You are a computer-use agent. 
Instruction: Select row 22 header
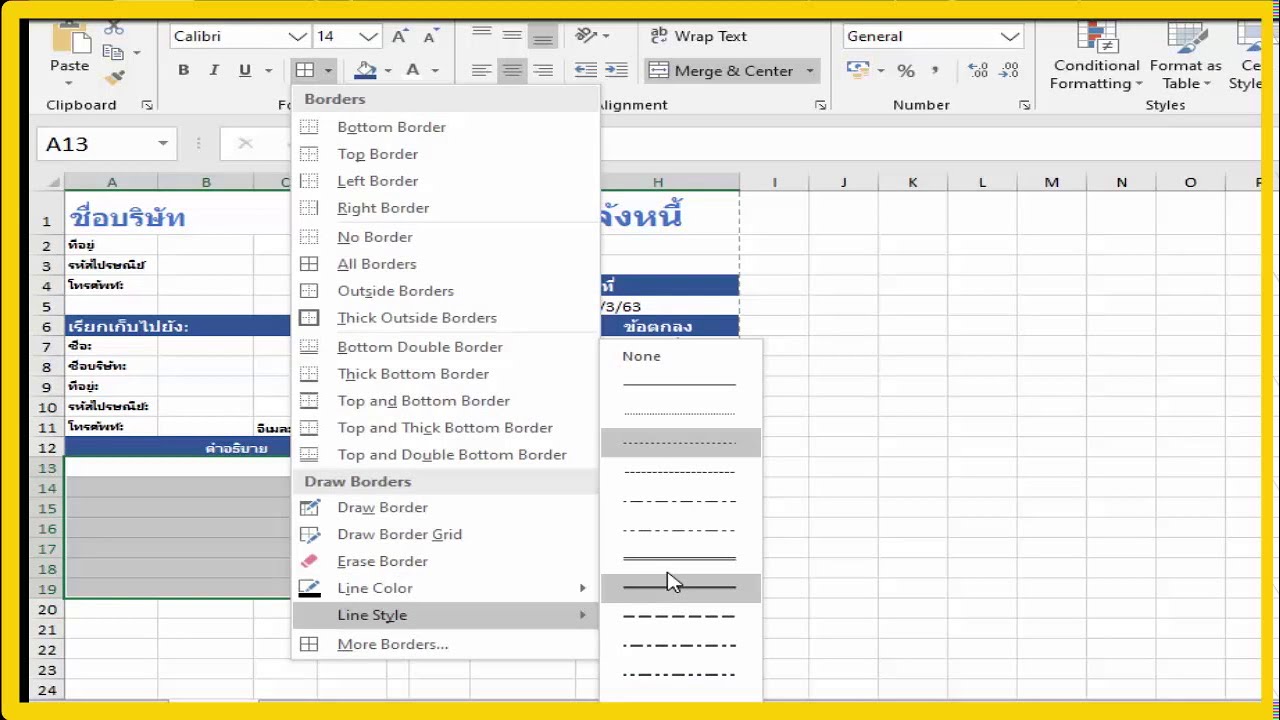pos(47,650)
